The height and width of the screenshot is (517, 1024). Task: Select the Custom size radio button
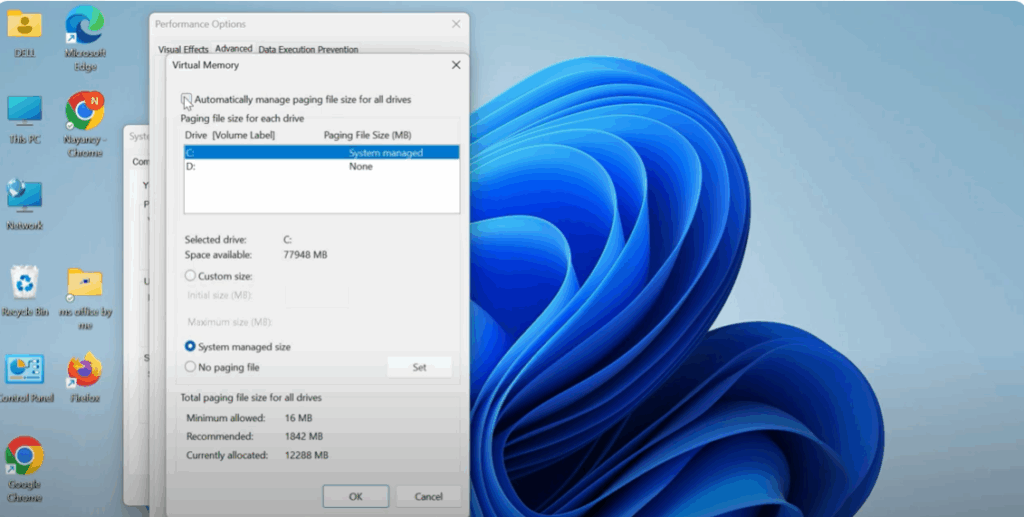coord(190,276)
